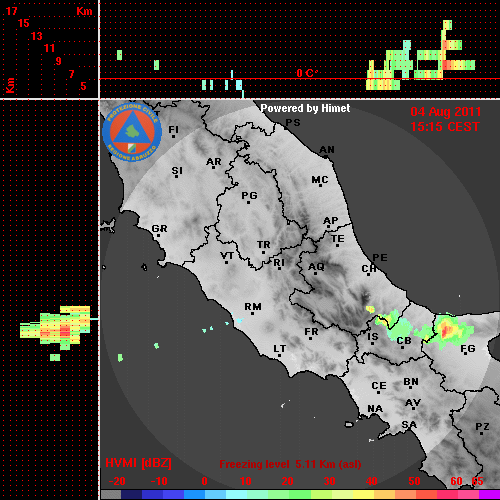Click the yellow 40 dBZ color swatch
Image resolution: width=500 pixels, height=500 pixels.
(x=363, y=494)
